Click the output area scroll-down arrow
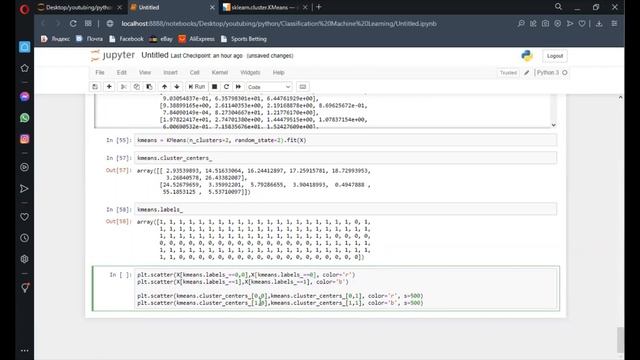 (x=553, y=125)
